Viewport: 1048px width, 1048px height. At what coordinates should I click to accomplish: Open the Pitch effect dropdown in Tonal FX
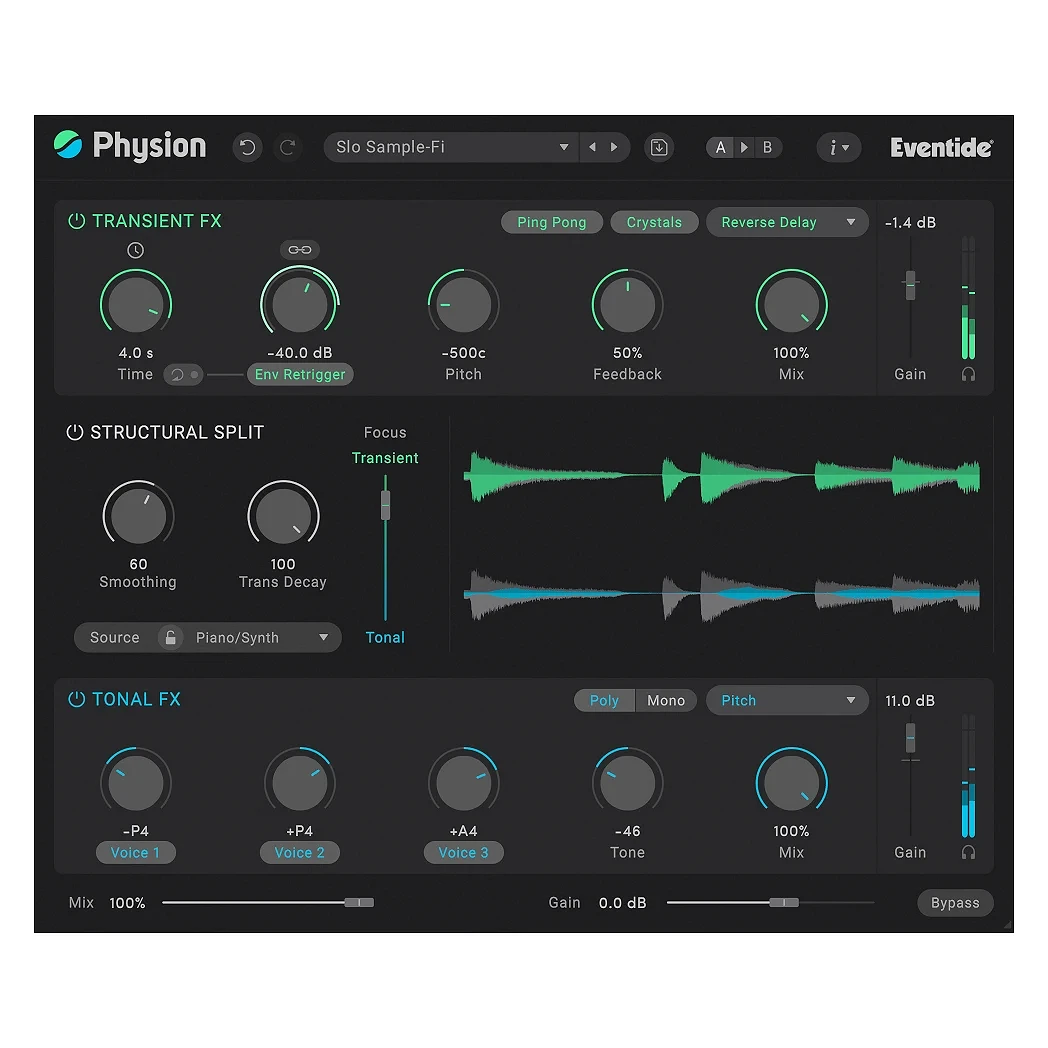point(787,700)
